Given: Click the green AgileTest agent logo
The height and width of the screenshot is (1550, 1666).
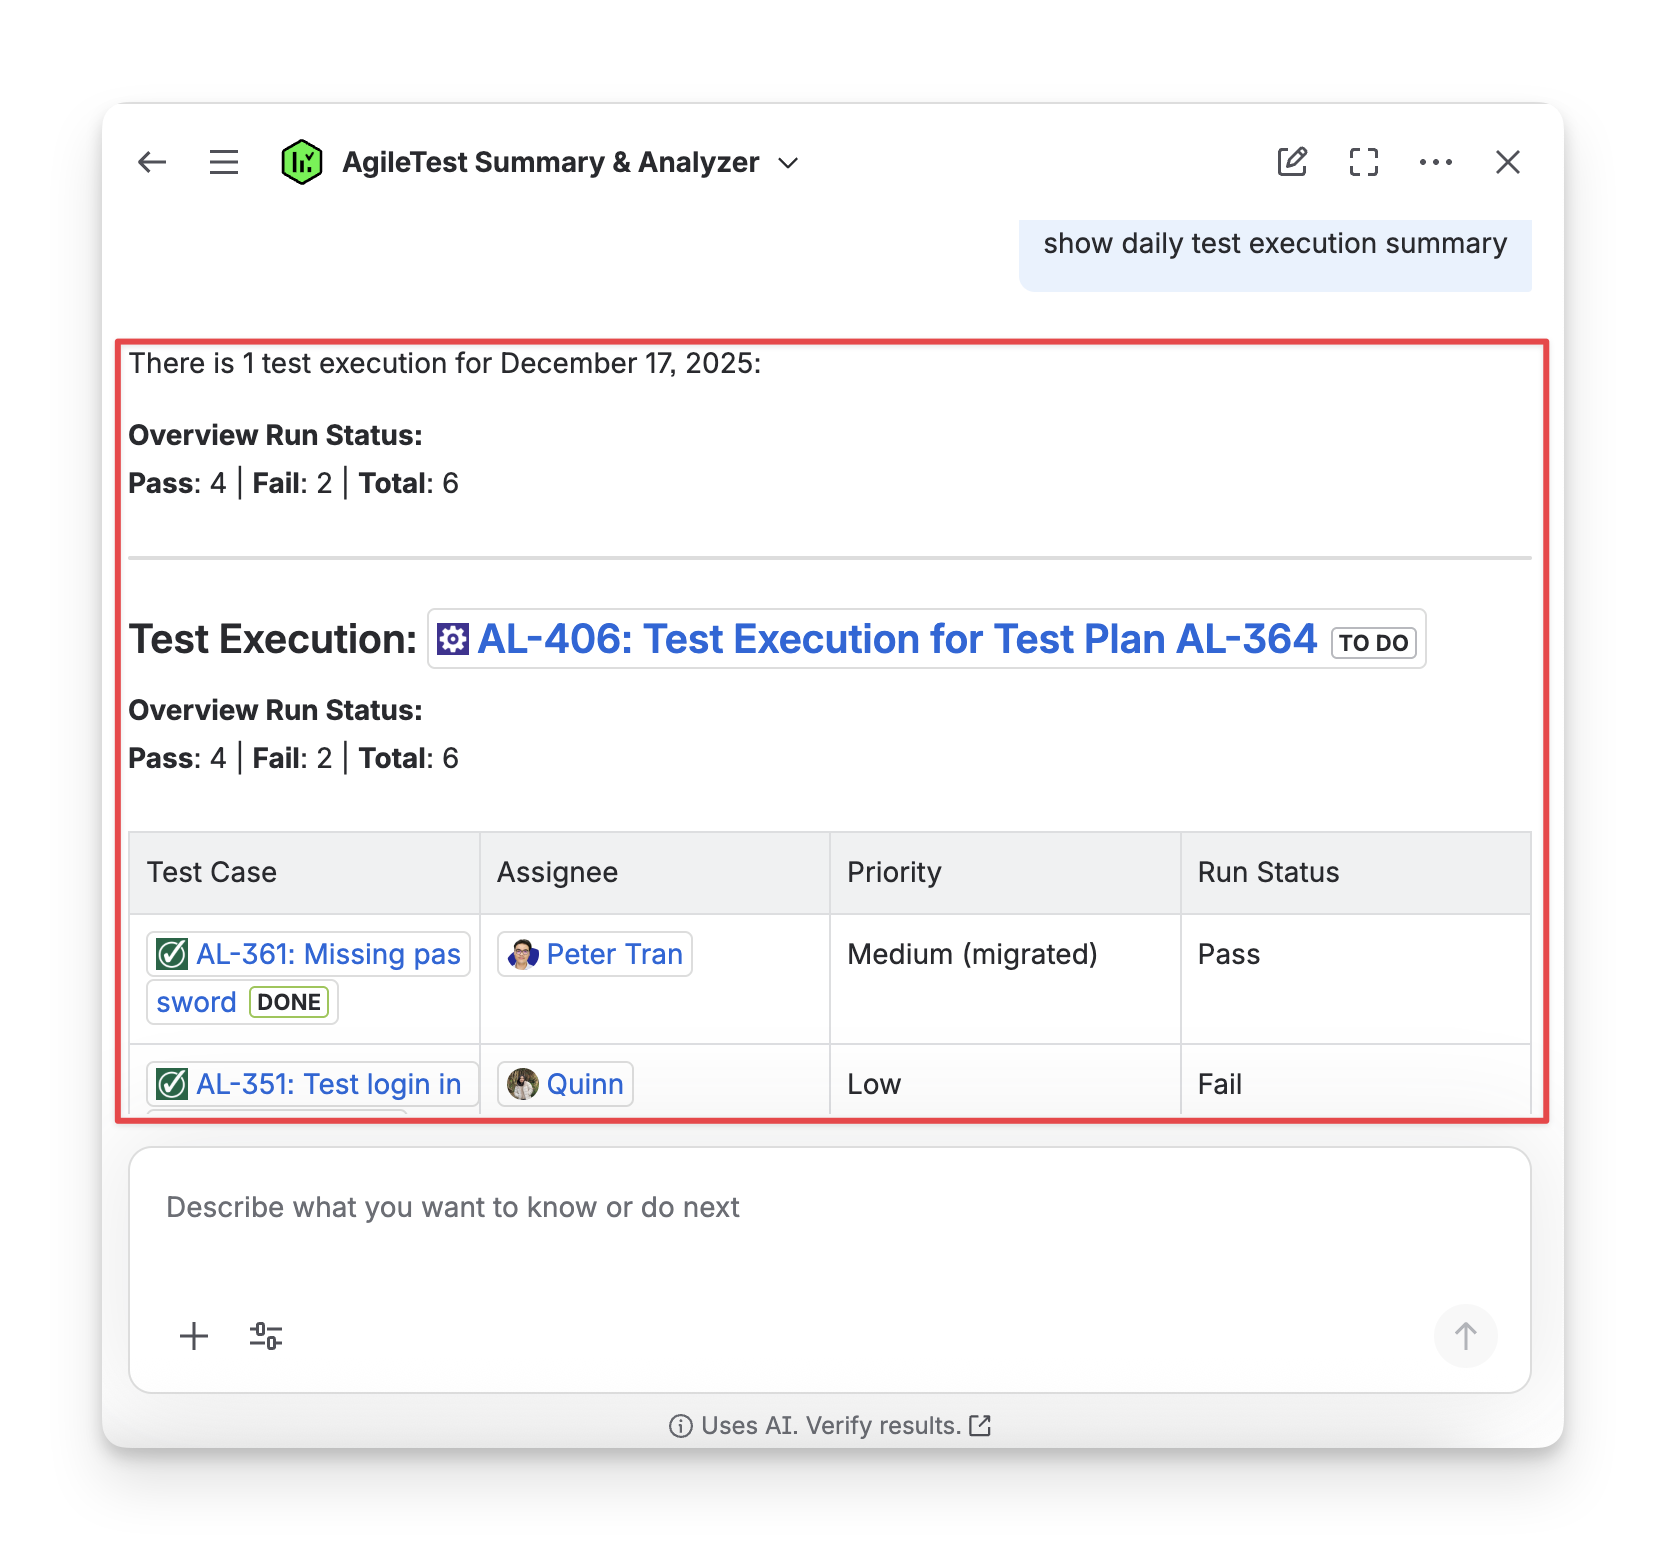Looking at the screenshot, I should pos(301,162).
